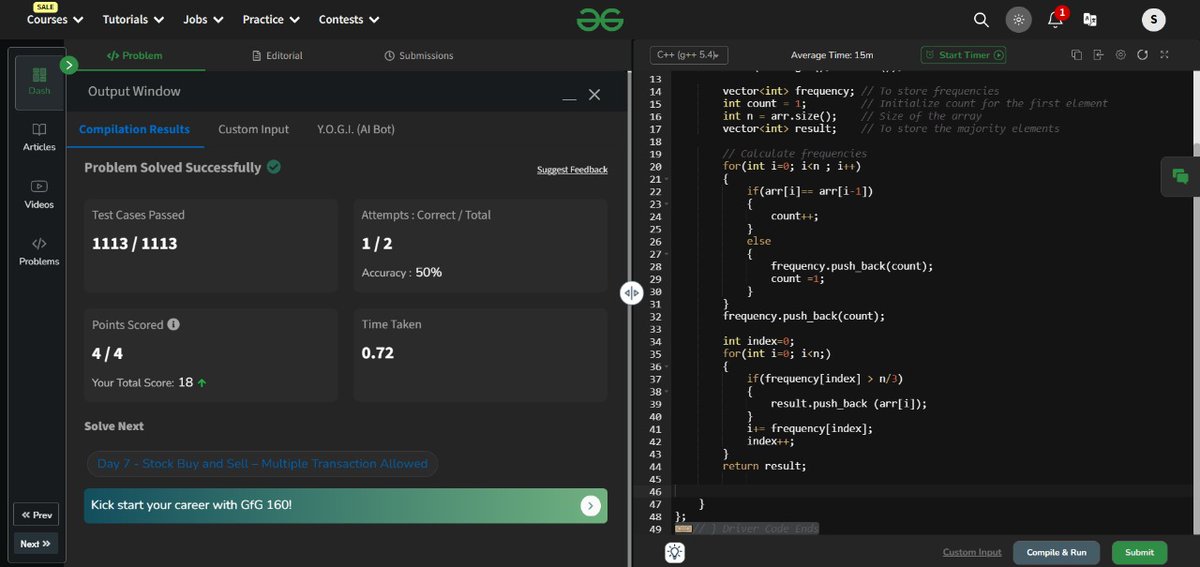The height and width of the screenshot is (567, 1200).
Task: Click the '1113 / 1113' test cases value
Action: pos(134,243)
